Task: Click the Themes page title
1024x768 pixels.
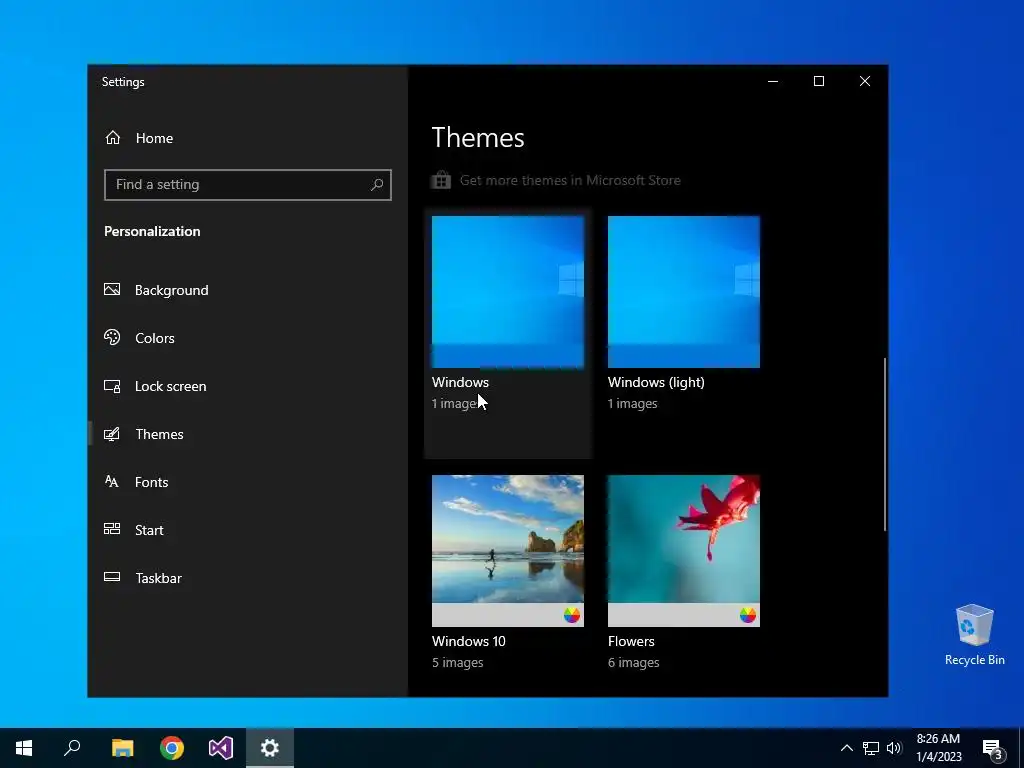Action: coord(478,138)
